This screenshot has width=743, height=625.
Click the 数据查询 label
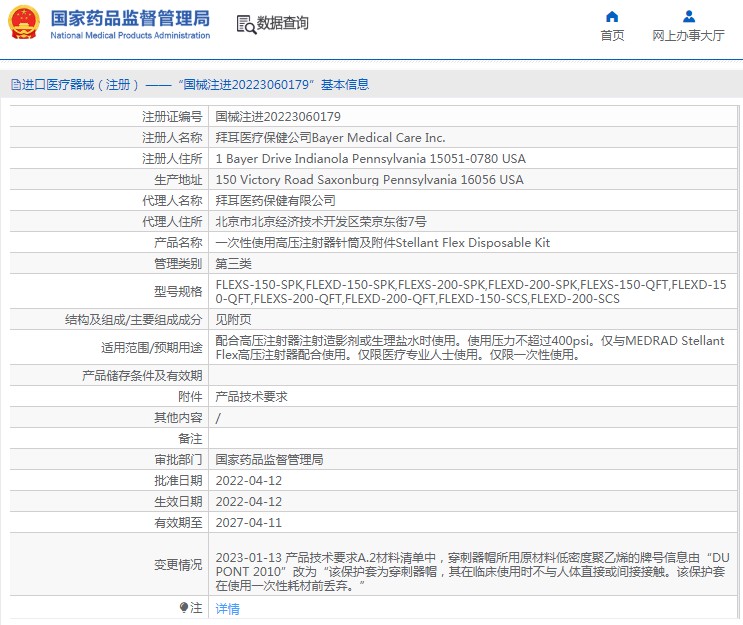(282, 23)
